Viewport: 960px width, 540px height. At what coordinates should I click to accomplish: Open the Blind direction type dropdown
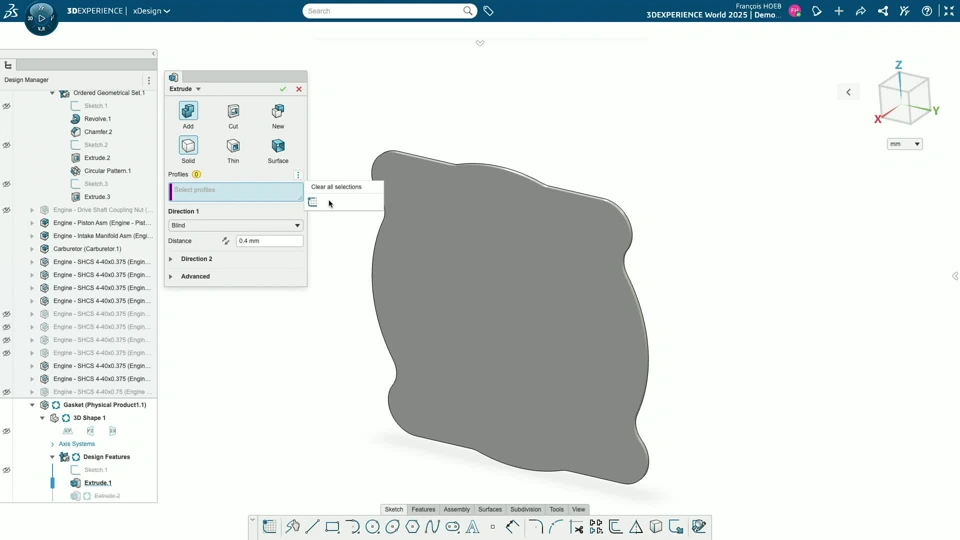coord(236,225)
